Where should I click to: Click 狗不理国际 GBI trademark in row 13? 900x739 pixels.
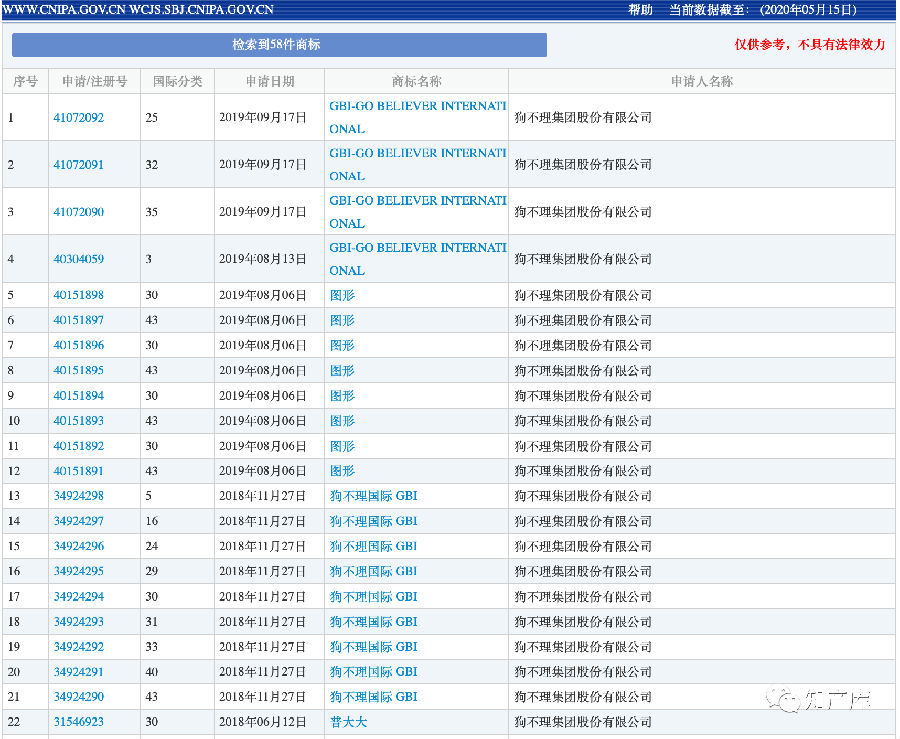click(373, 496)
